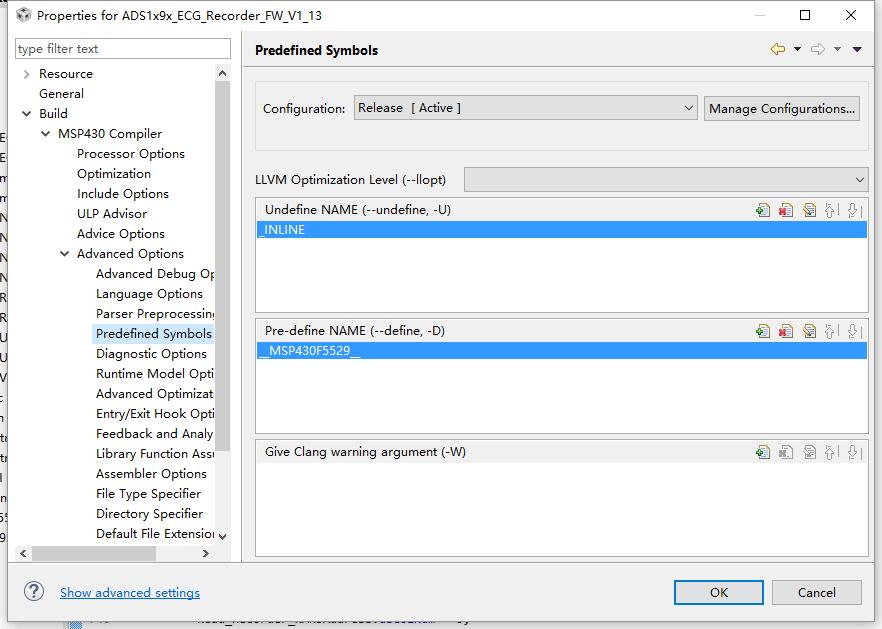This screenshot has width=882, height=629.
Task: Click the Manage Configurations button
Action: click(782, 108)
